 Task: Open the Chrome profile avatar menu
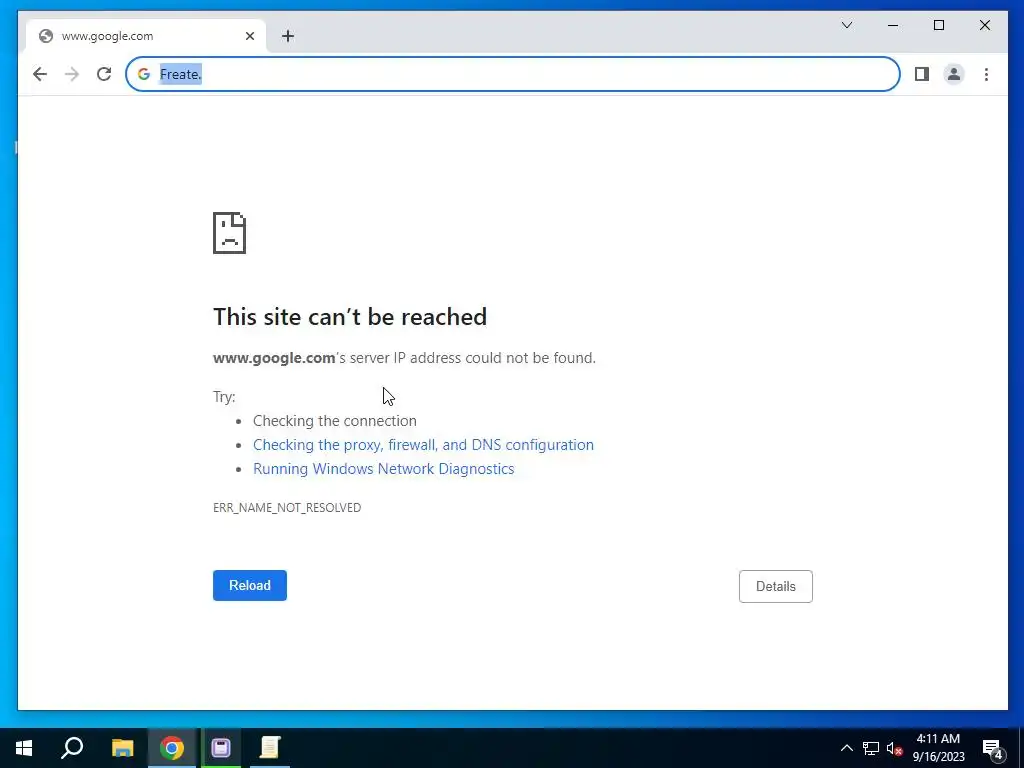click(953, 74)
